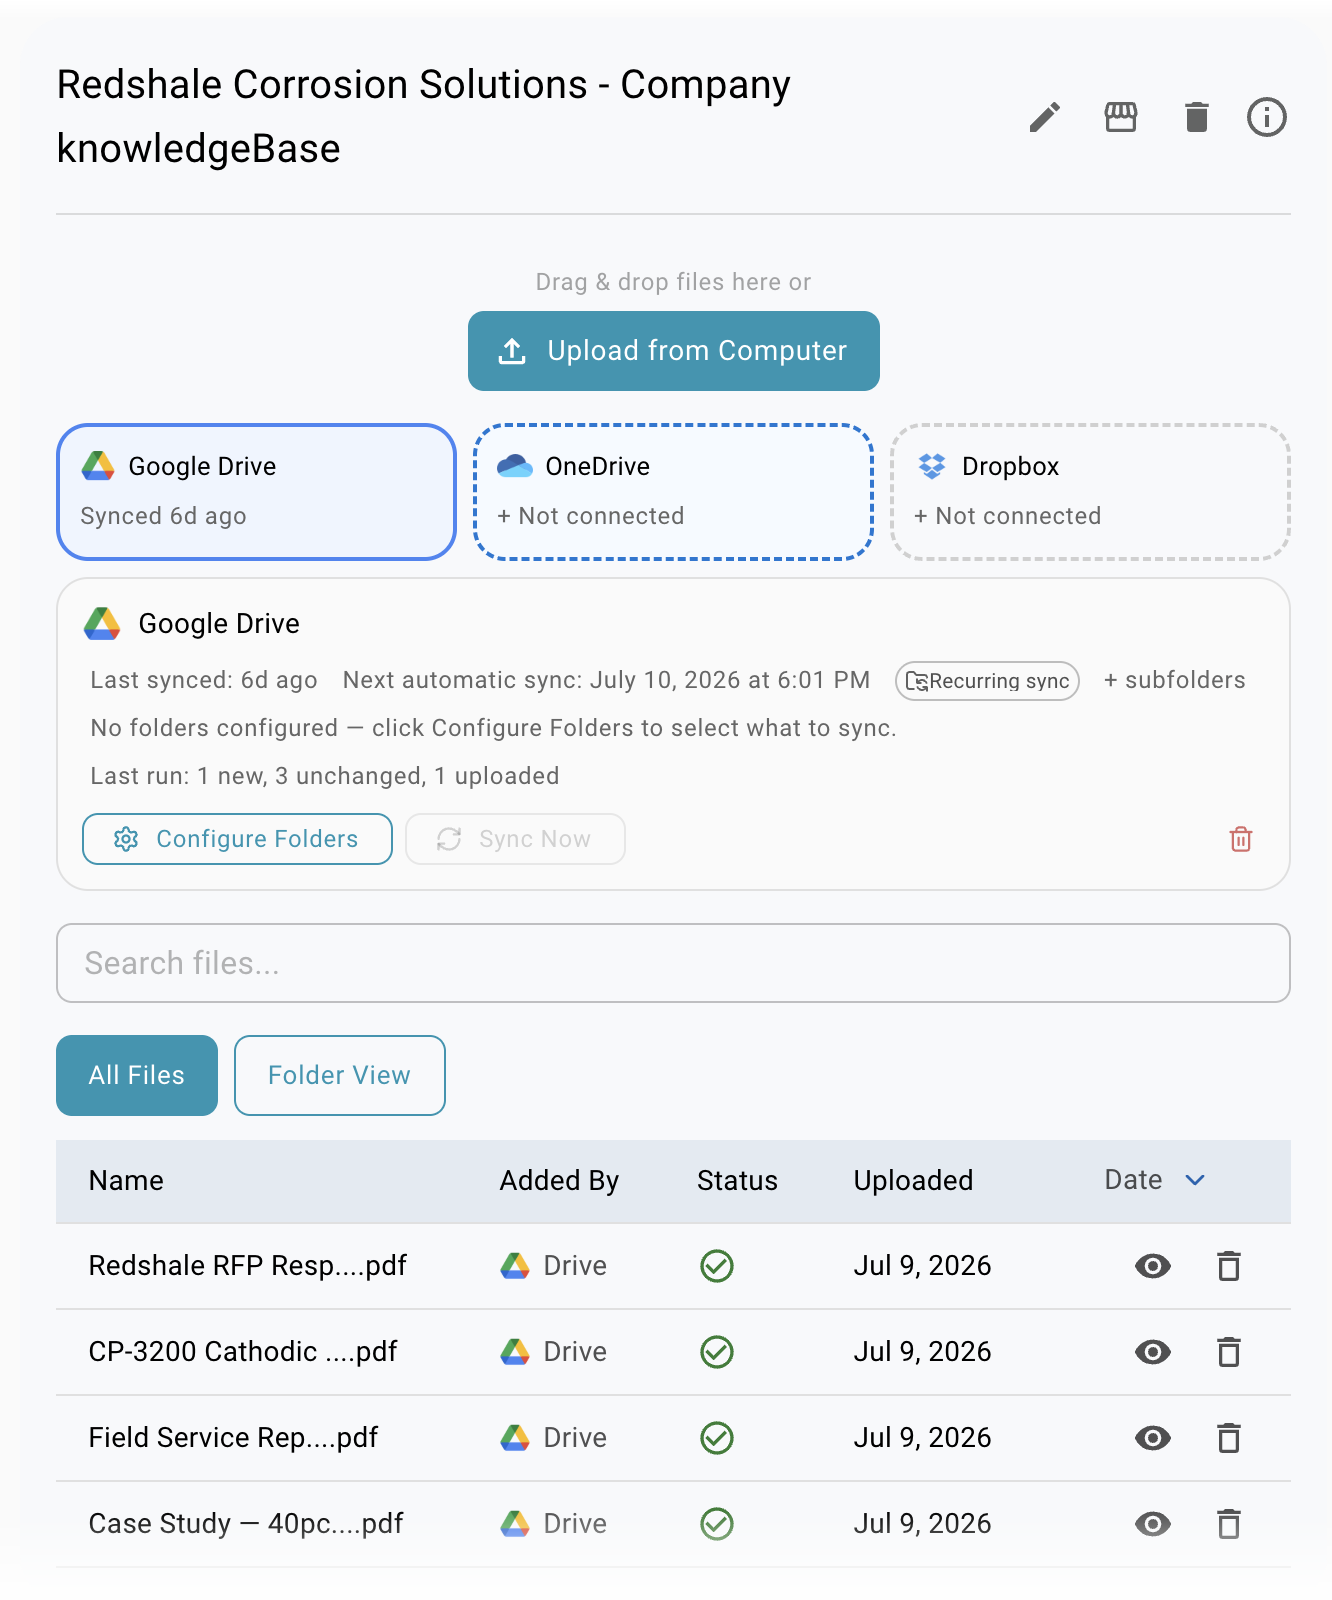Remove Google Drive connection red trash icon
This screenshot has height=1600, width=1332.
1240,839
